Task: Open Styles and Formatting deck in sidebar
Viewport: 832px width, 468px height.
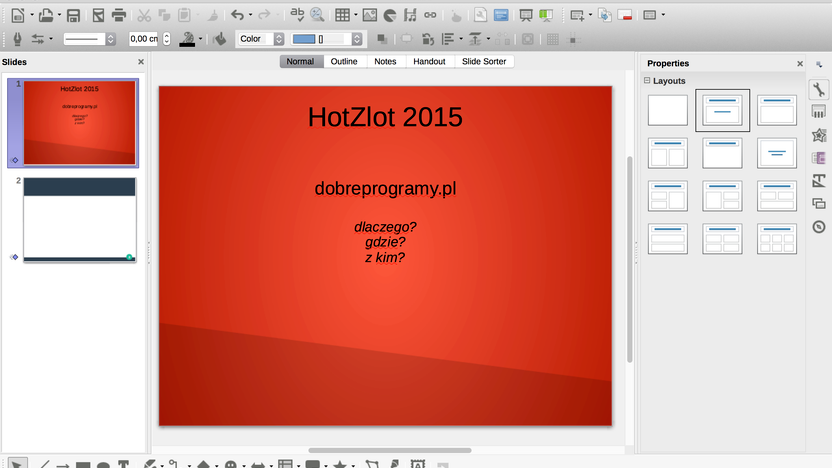Action: 819,181
